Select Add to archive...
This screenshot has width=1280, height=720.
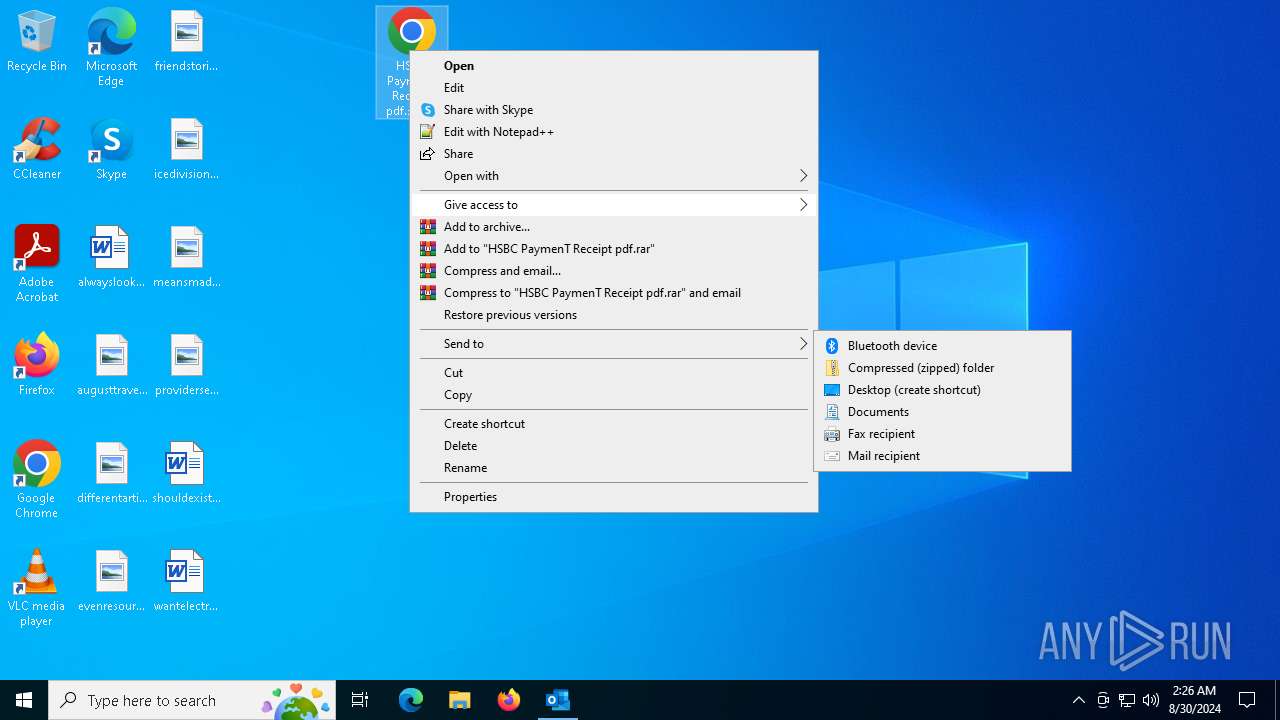[x=614, y=227]
